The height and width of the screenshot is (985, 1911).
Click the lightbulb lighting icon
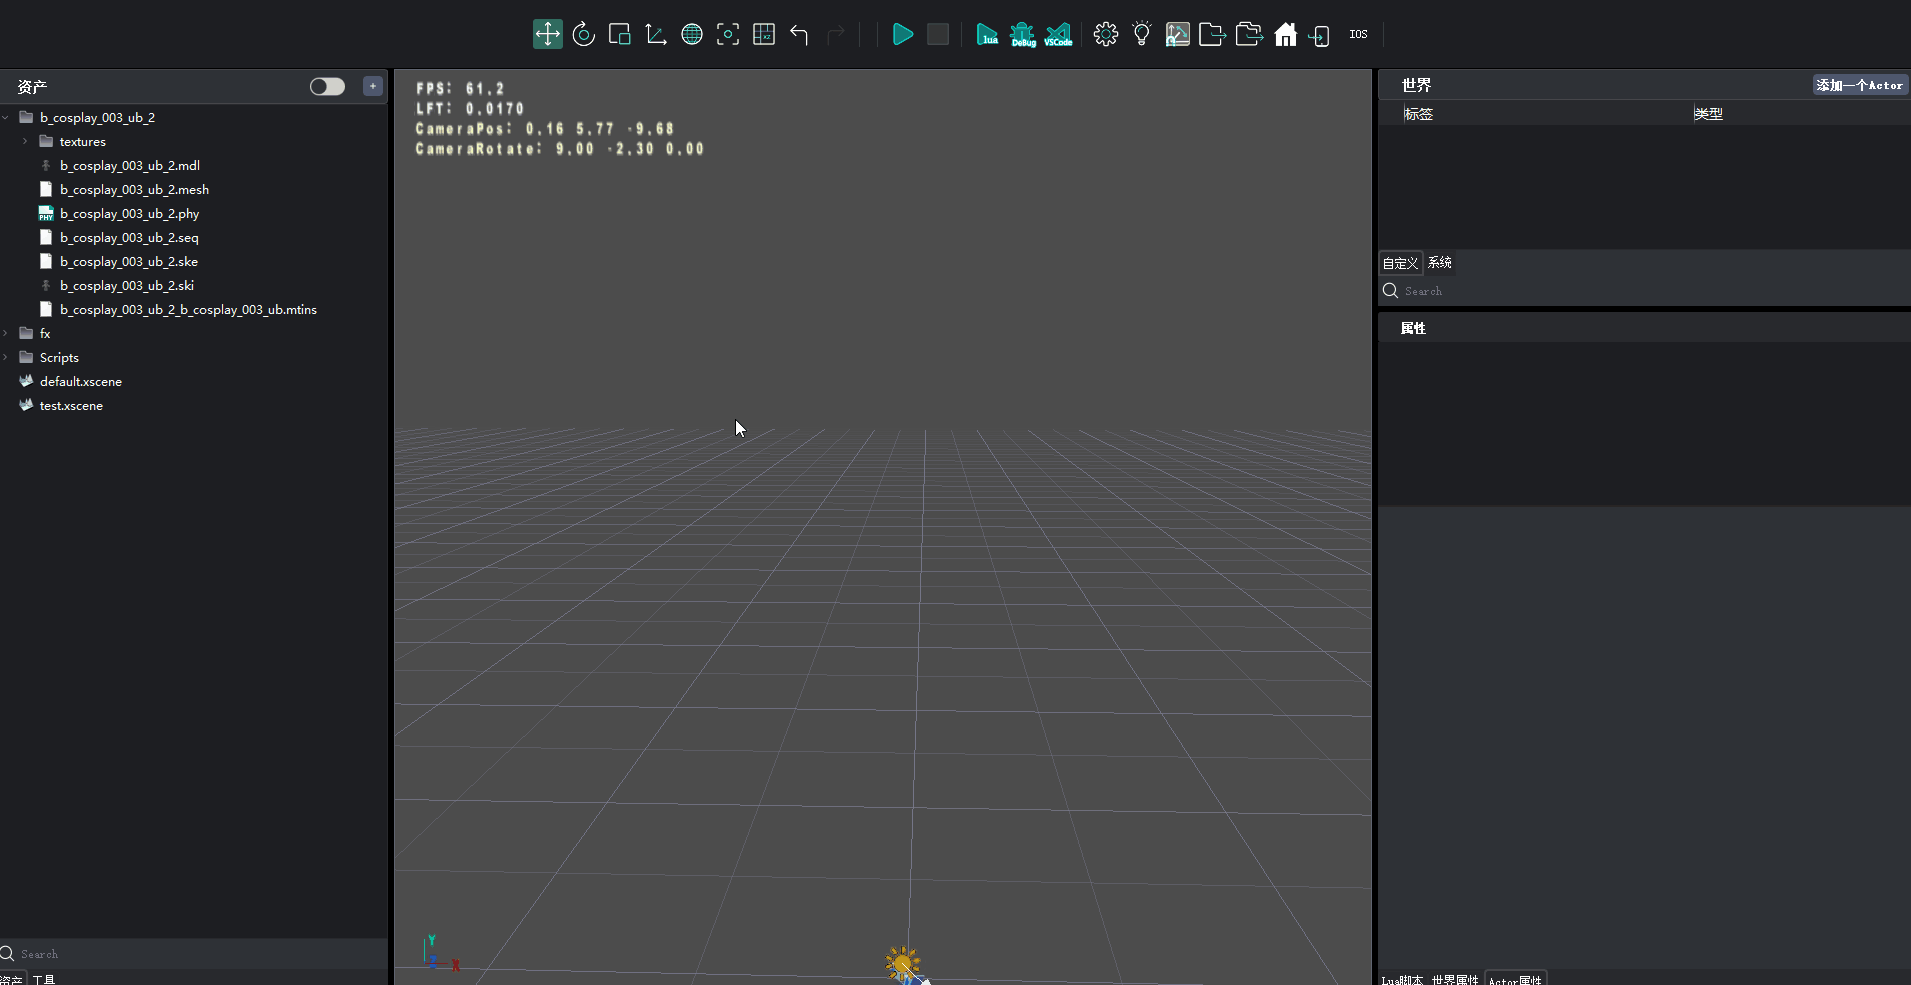1141,34
